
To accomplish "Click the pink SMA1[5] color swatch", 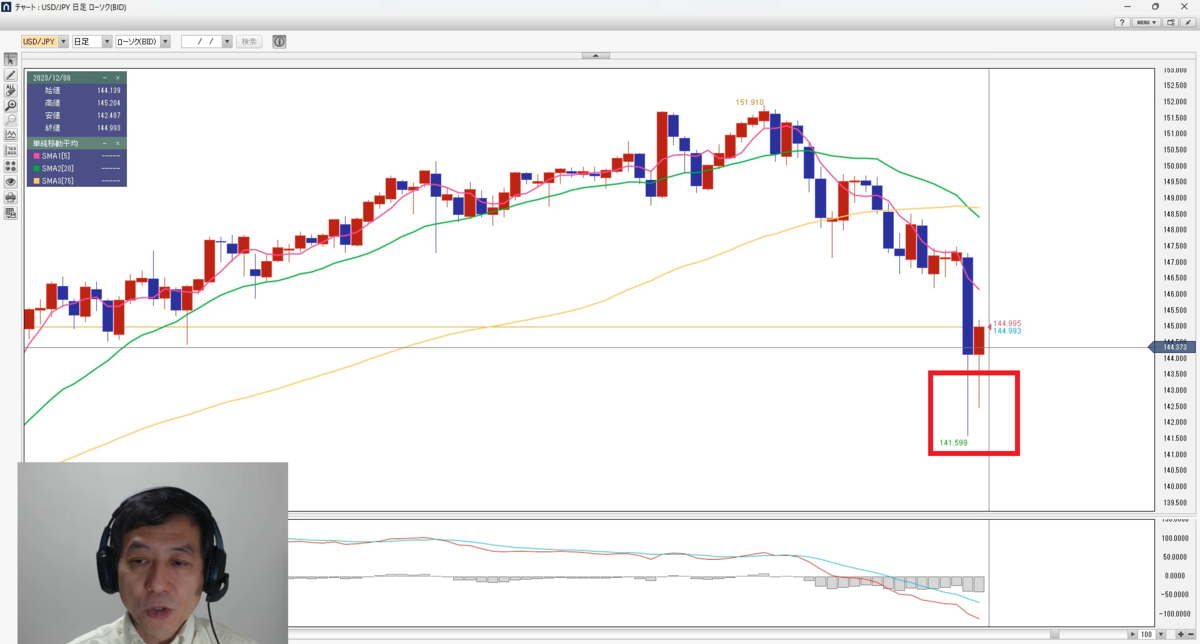I will pos(36,156).
